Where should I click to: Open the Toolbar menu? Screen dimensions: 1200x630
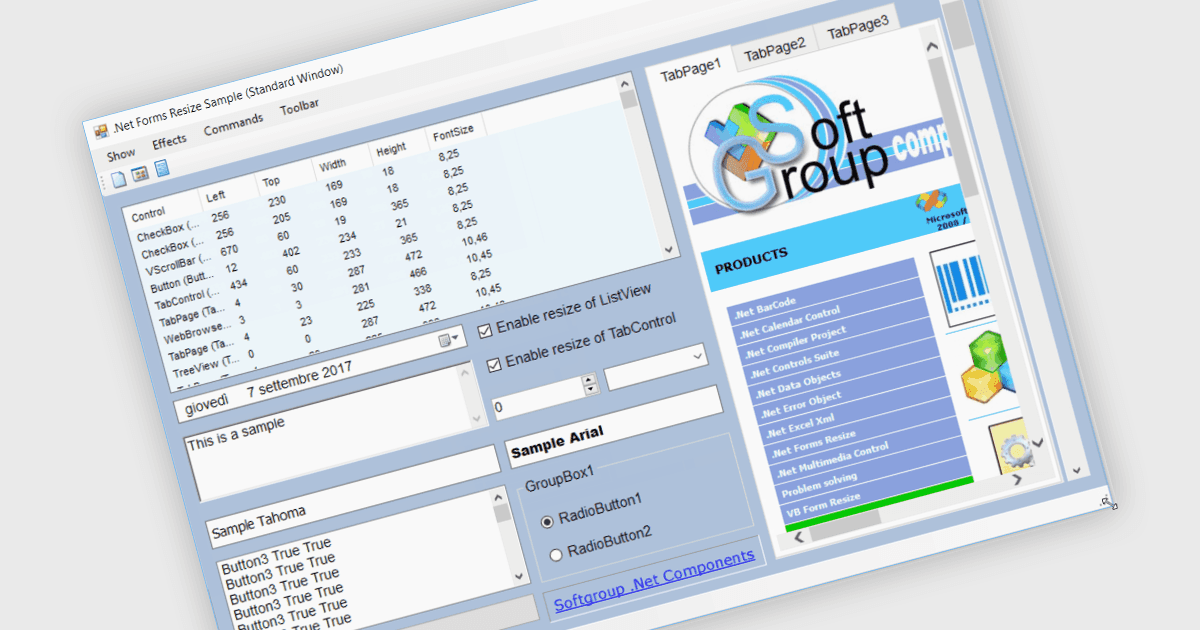click(300, 108)
